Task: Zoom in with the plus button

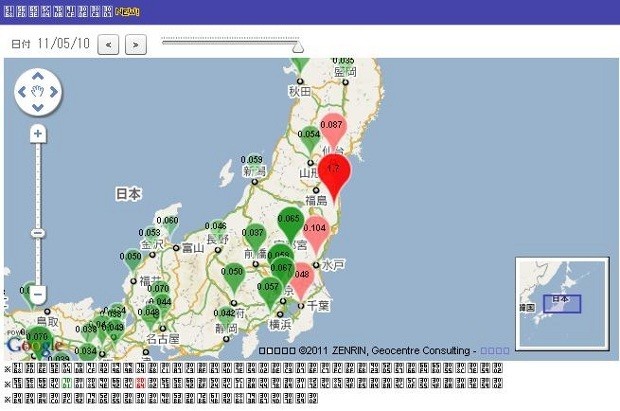Action: pos(38,133)
